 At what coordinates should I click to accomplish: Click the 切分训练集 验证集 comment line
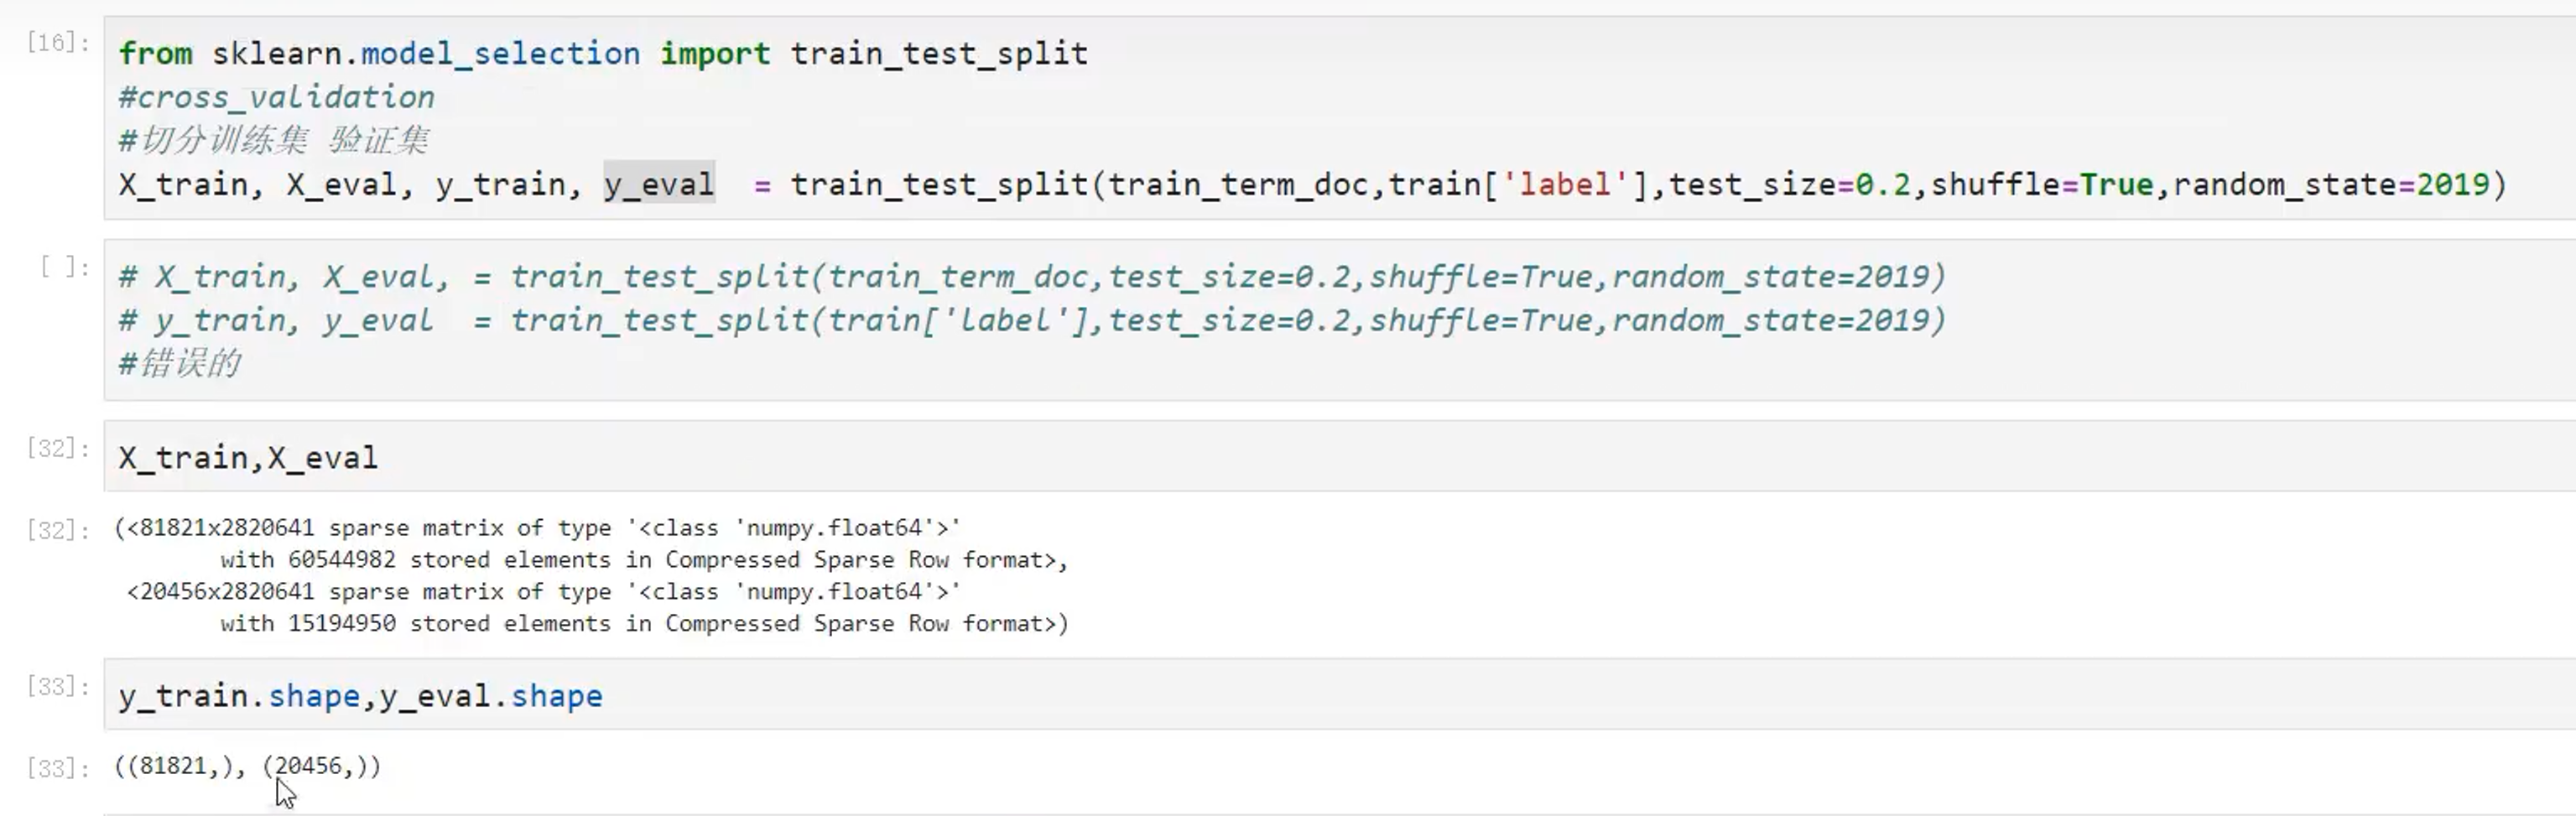274,140
